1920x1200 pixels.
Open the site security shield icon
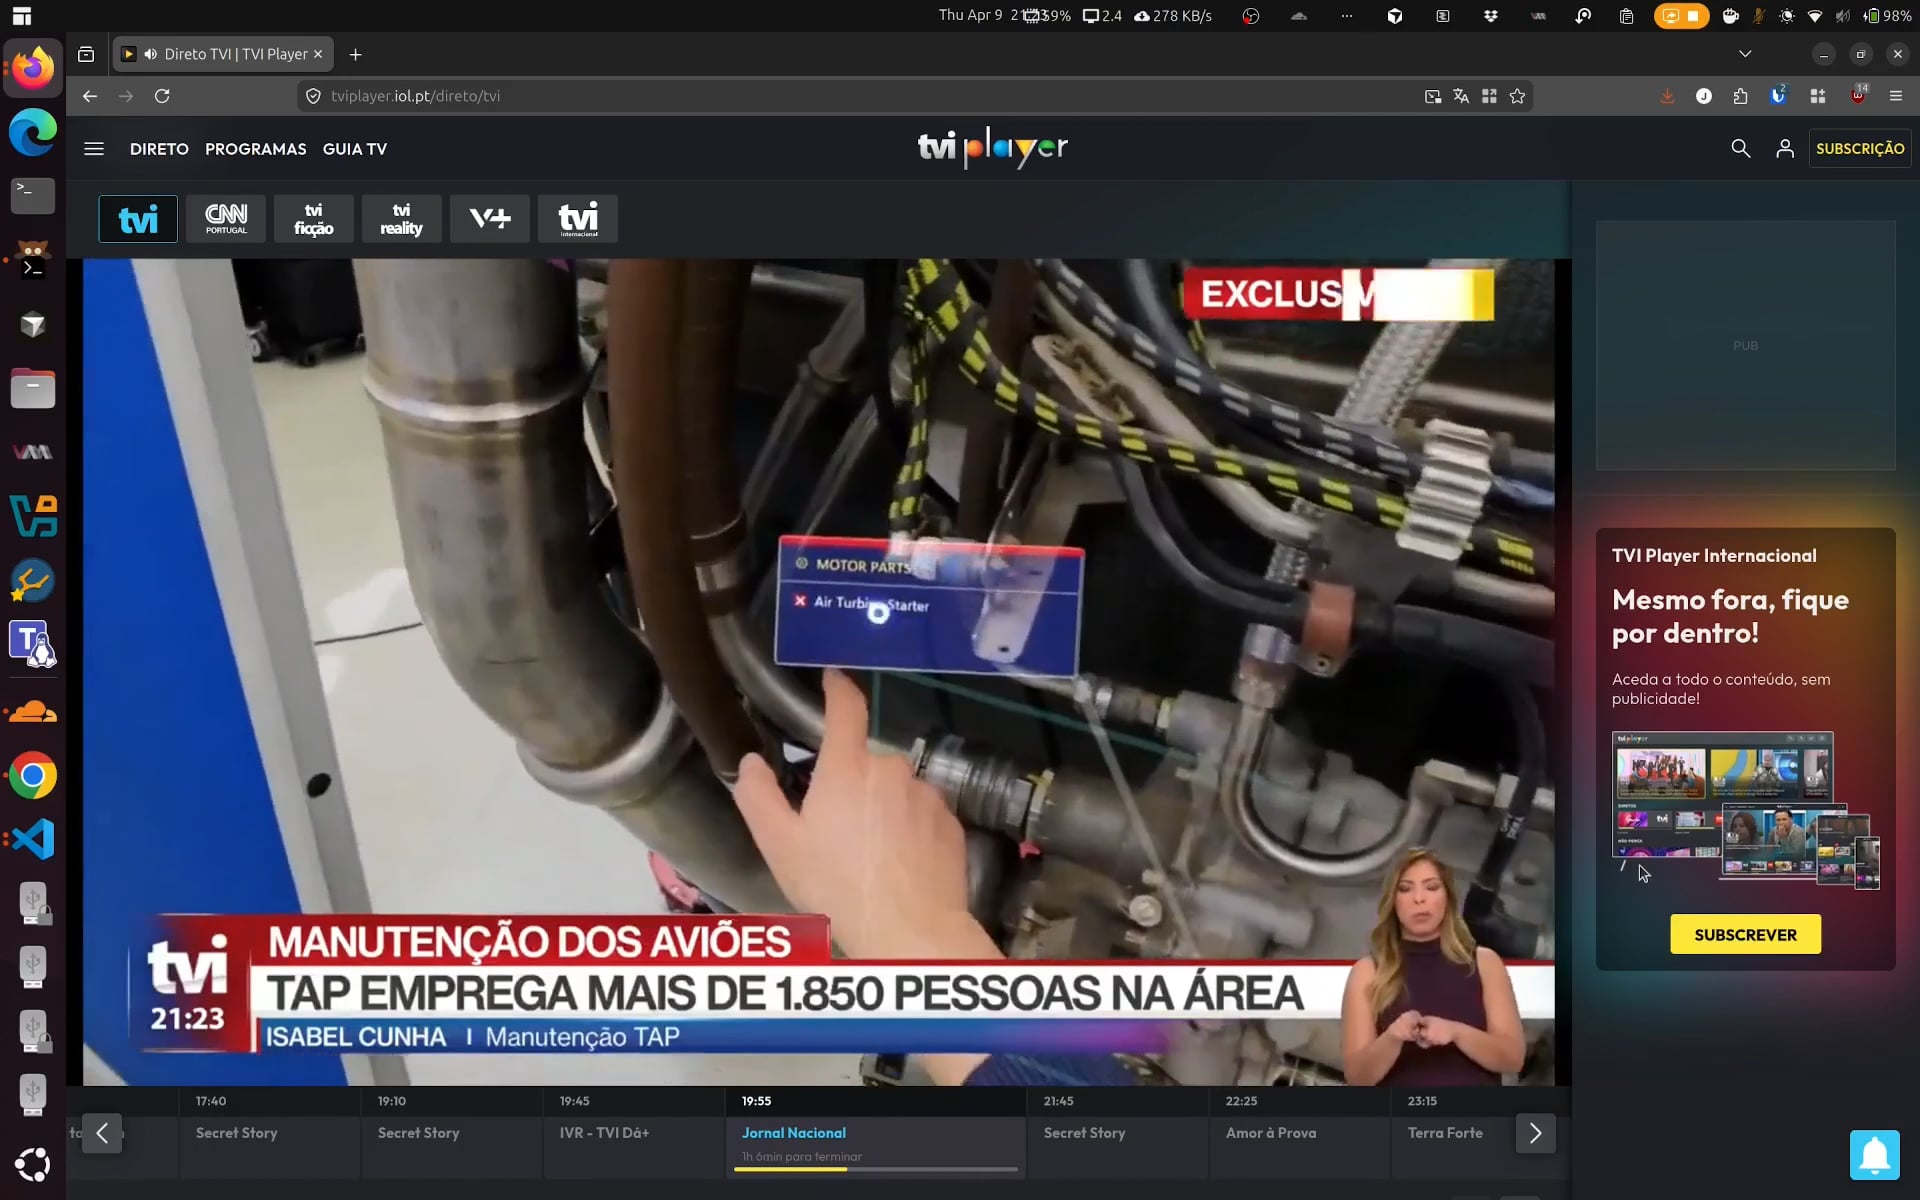[x=313, y=96]
